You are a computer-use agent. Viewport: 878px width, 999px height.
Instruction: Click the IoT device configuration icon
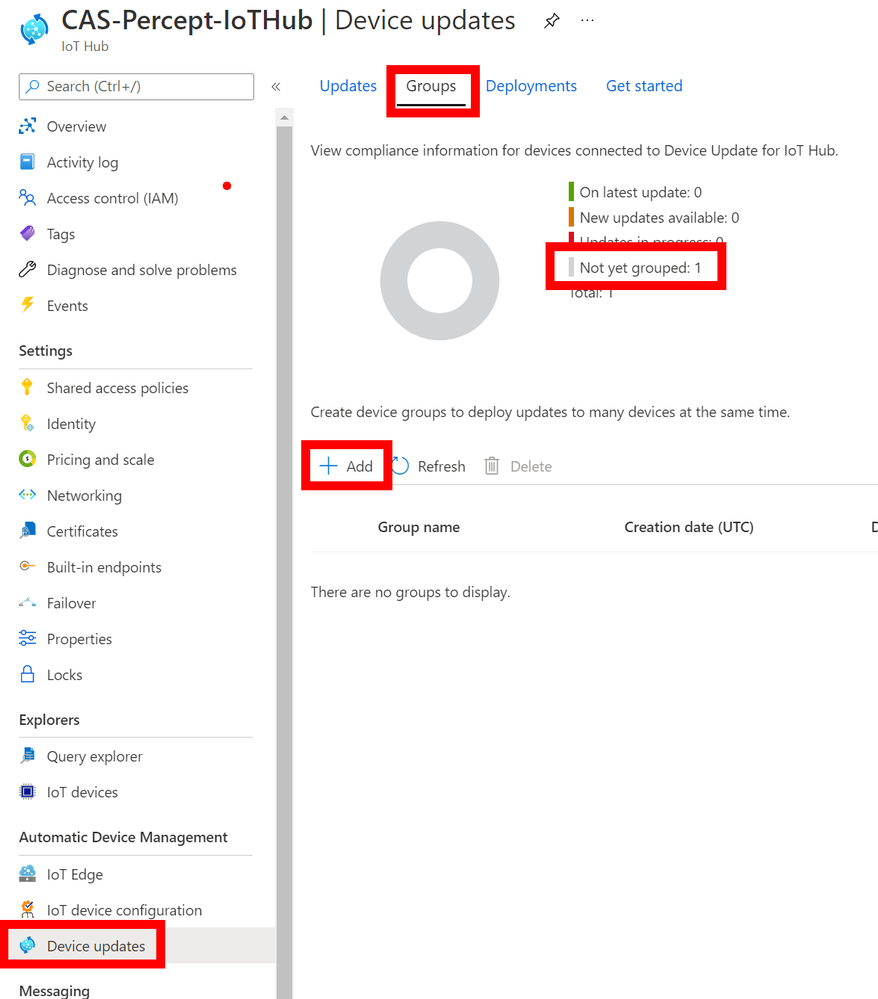pyautogui.click(x=27, y=909)
